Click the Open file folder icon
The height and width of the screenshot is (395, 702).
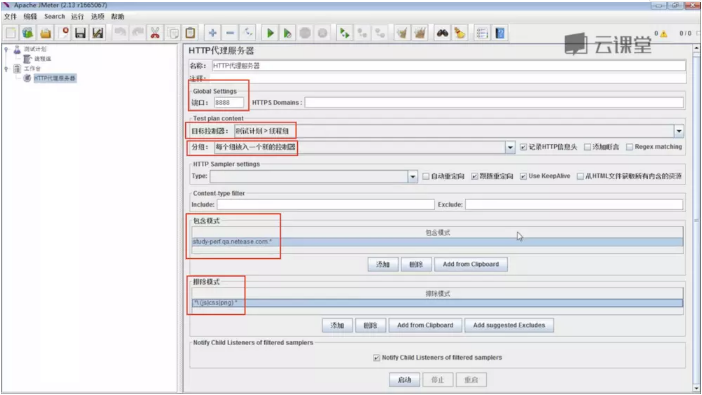45,33
